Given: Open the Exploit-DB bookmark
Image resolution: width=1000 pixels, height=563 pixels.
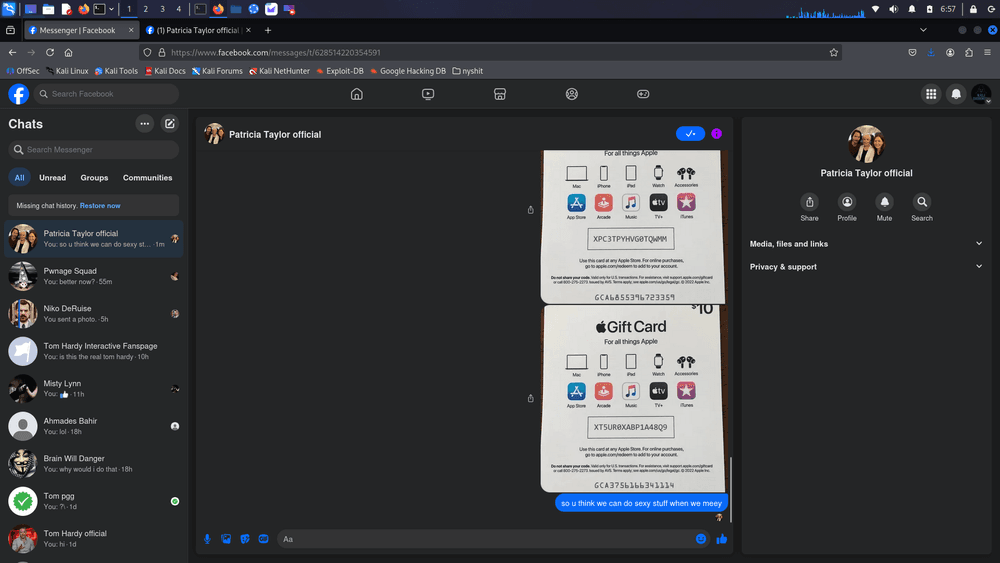Looking at the screenshot, I should (340, 71).
